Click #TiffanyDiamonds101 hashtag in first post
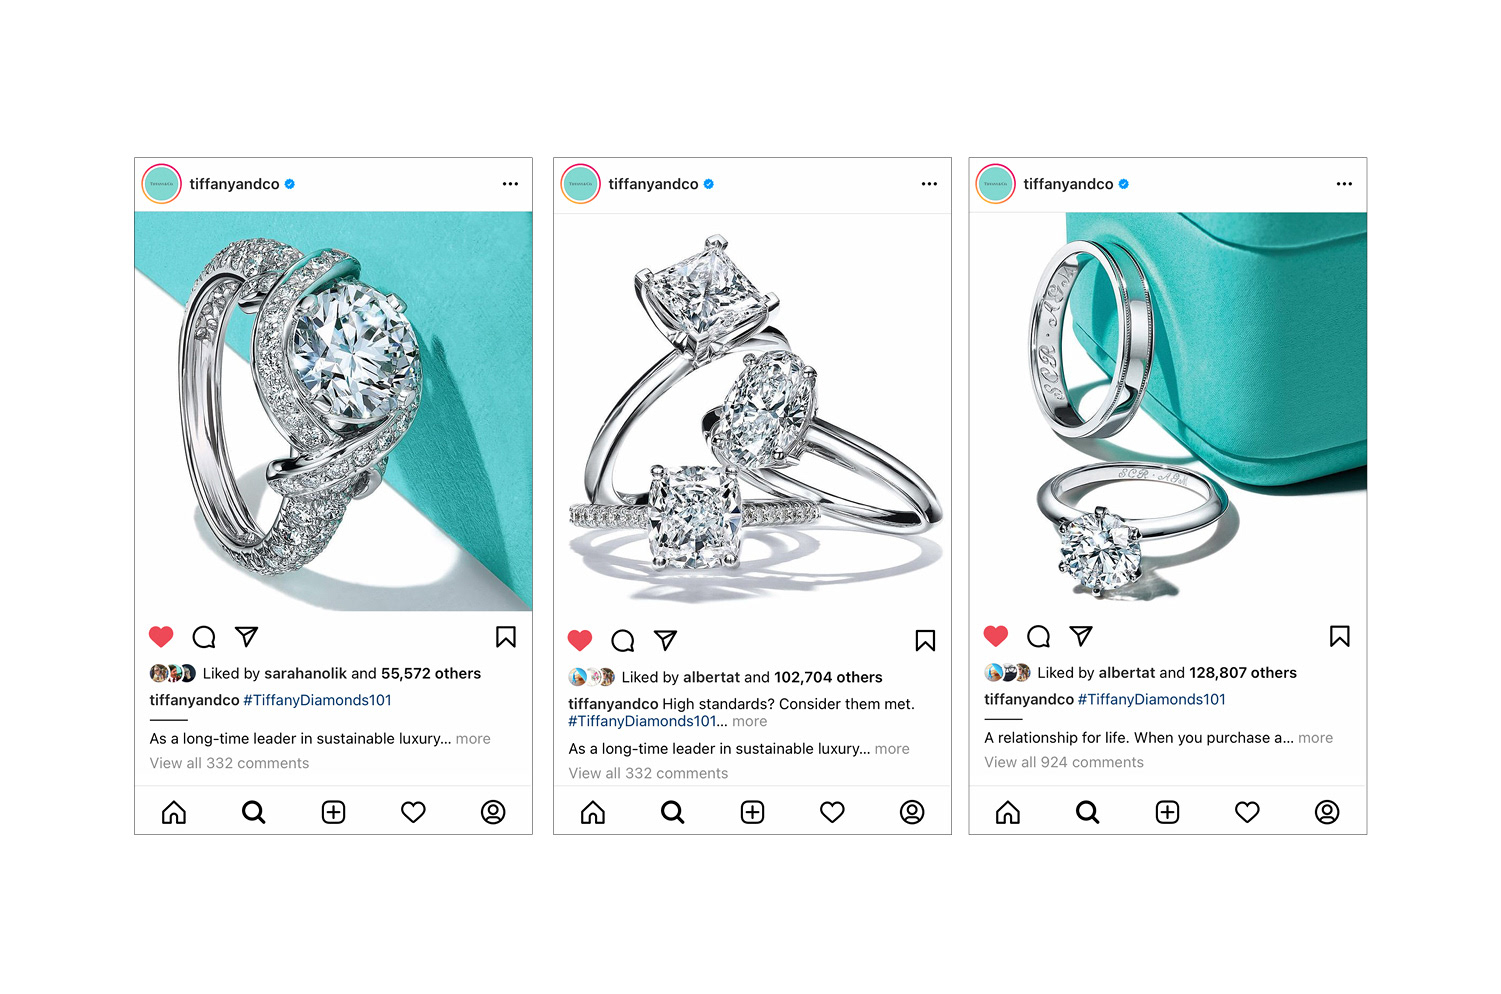 click(x=317, y=700)
